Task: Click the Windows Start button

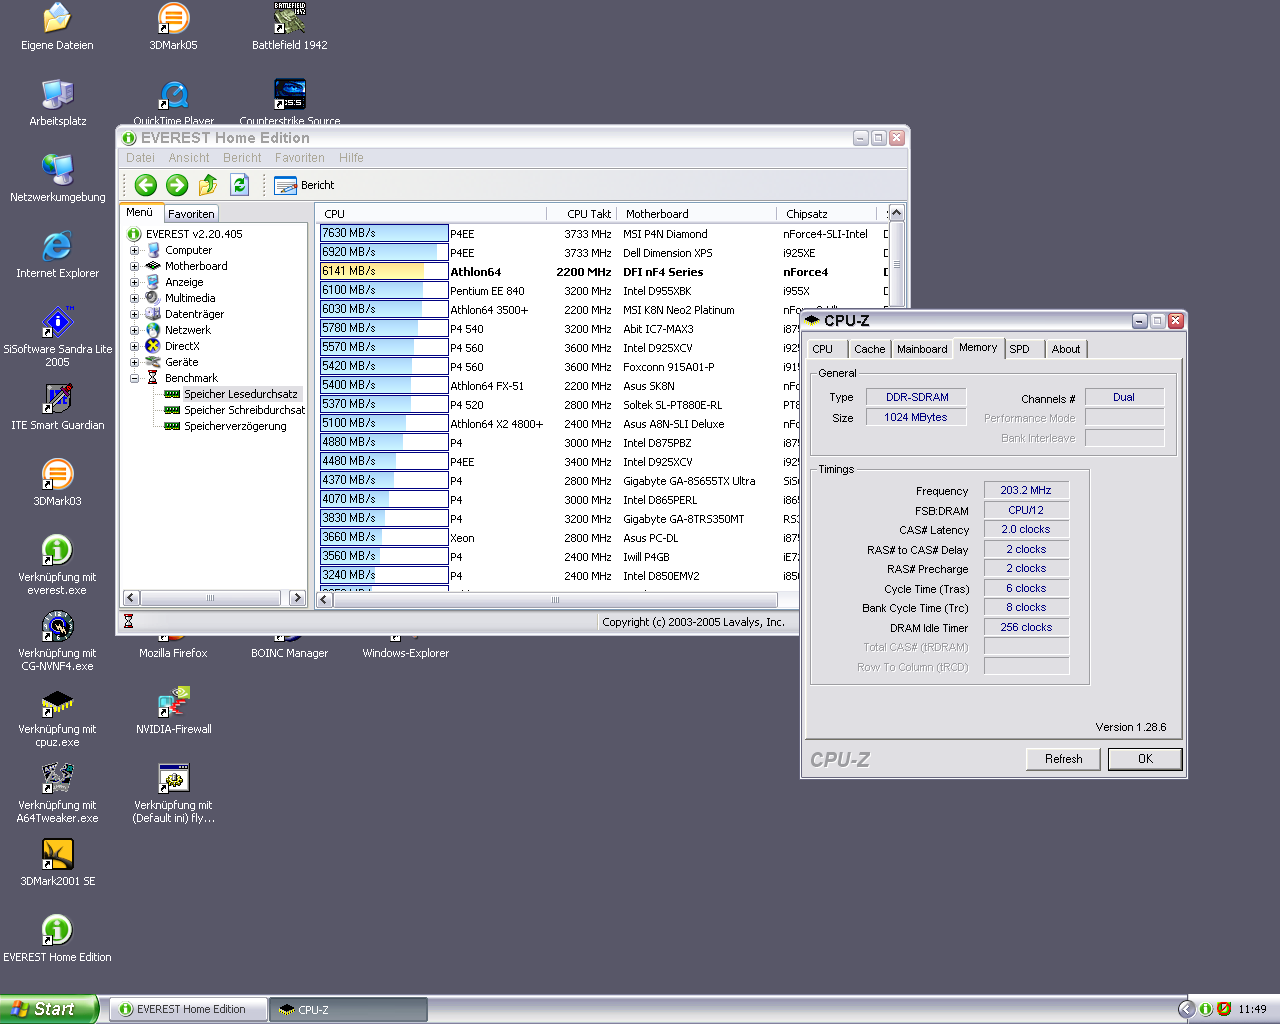Action: [48, 1009]
